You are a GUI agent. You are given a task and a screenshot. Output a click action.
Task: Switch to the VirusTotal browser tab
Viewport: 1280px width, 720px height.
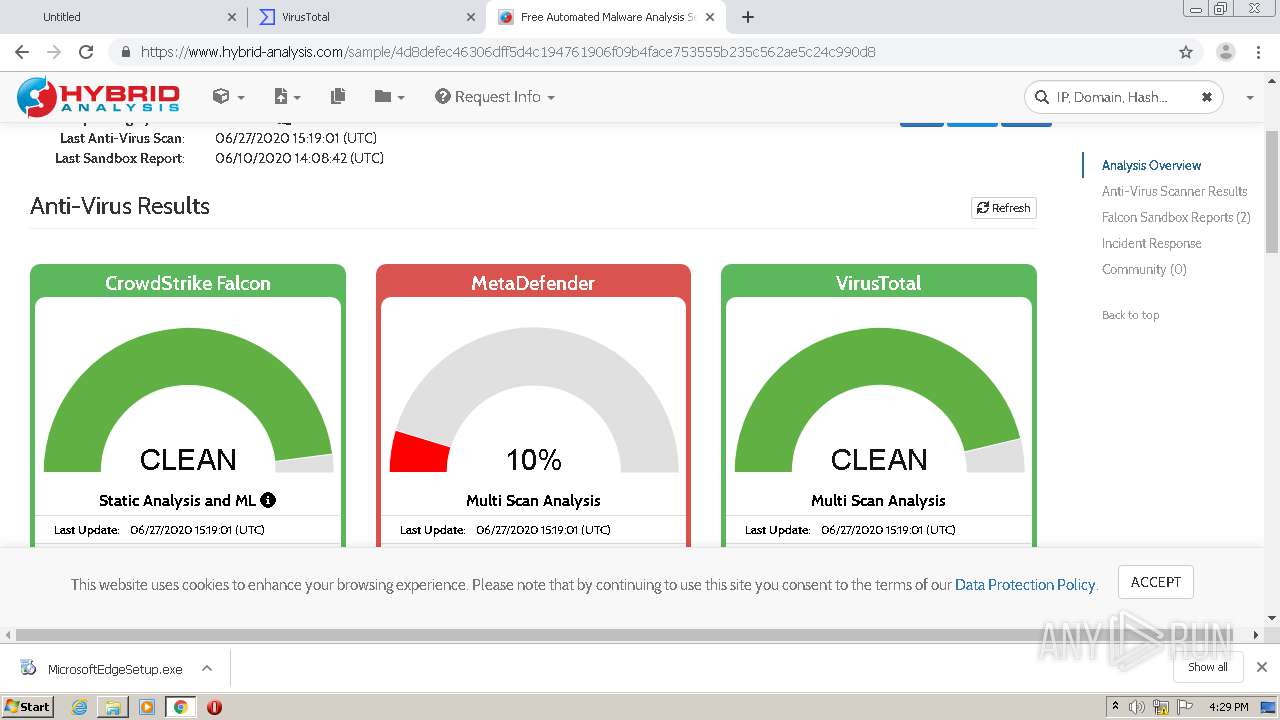coord(365,17)
